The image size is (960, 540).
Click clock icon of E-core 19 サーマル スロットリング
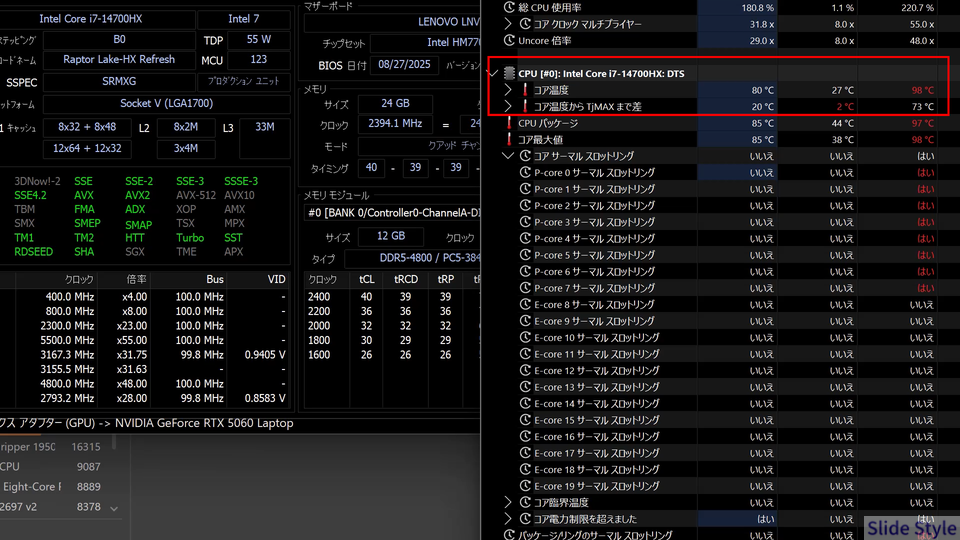tap(525, 486)
